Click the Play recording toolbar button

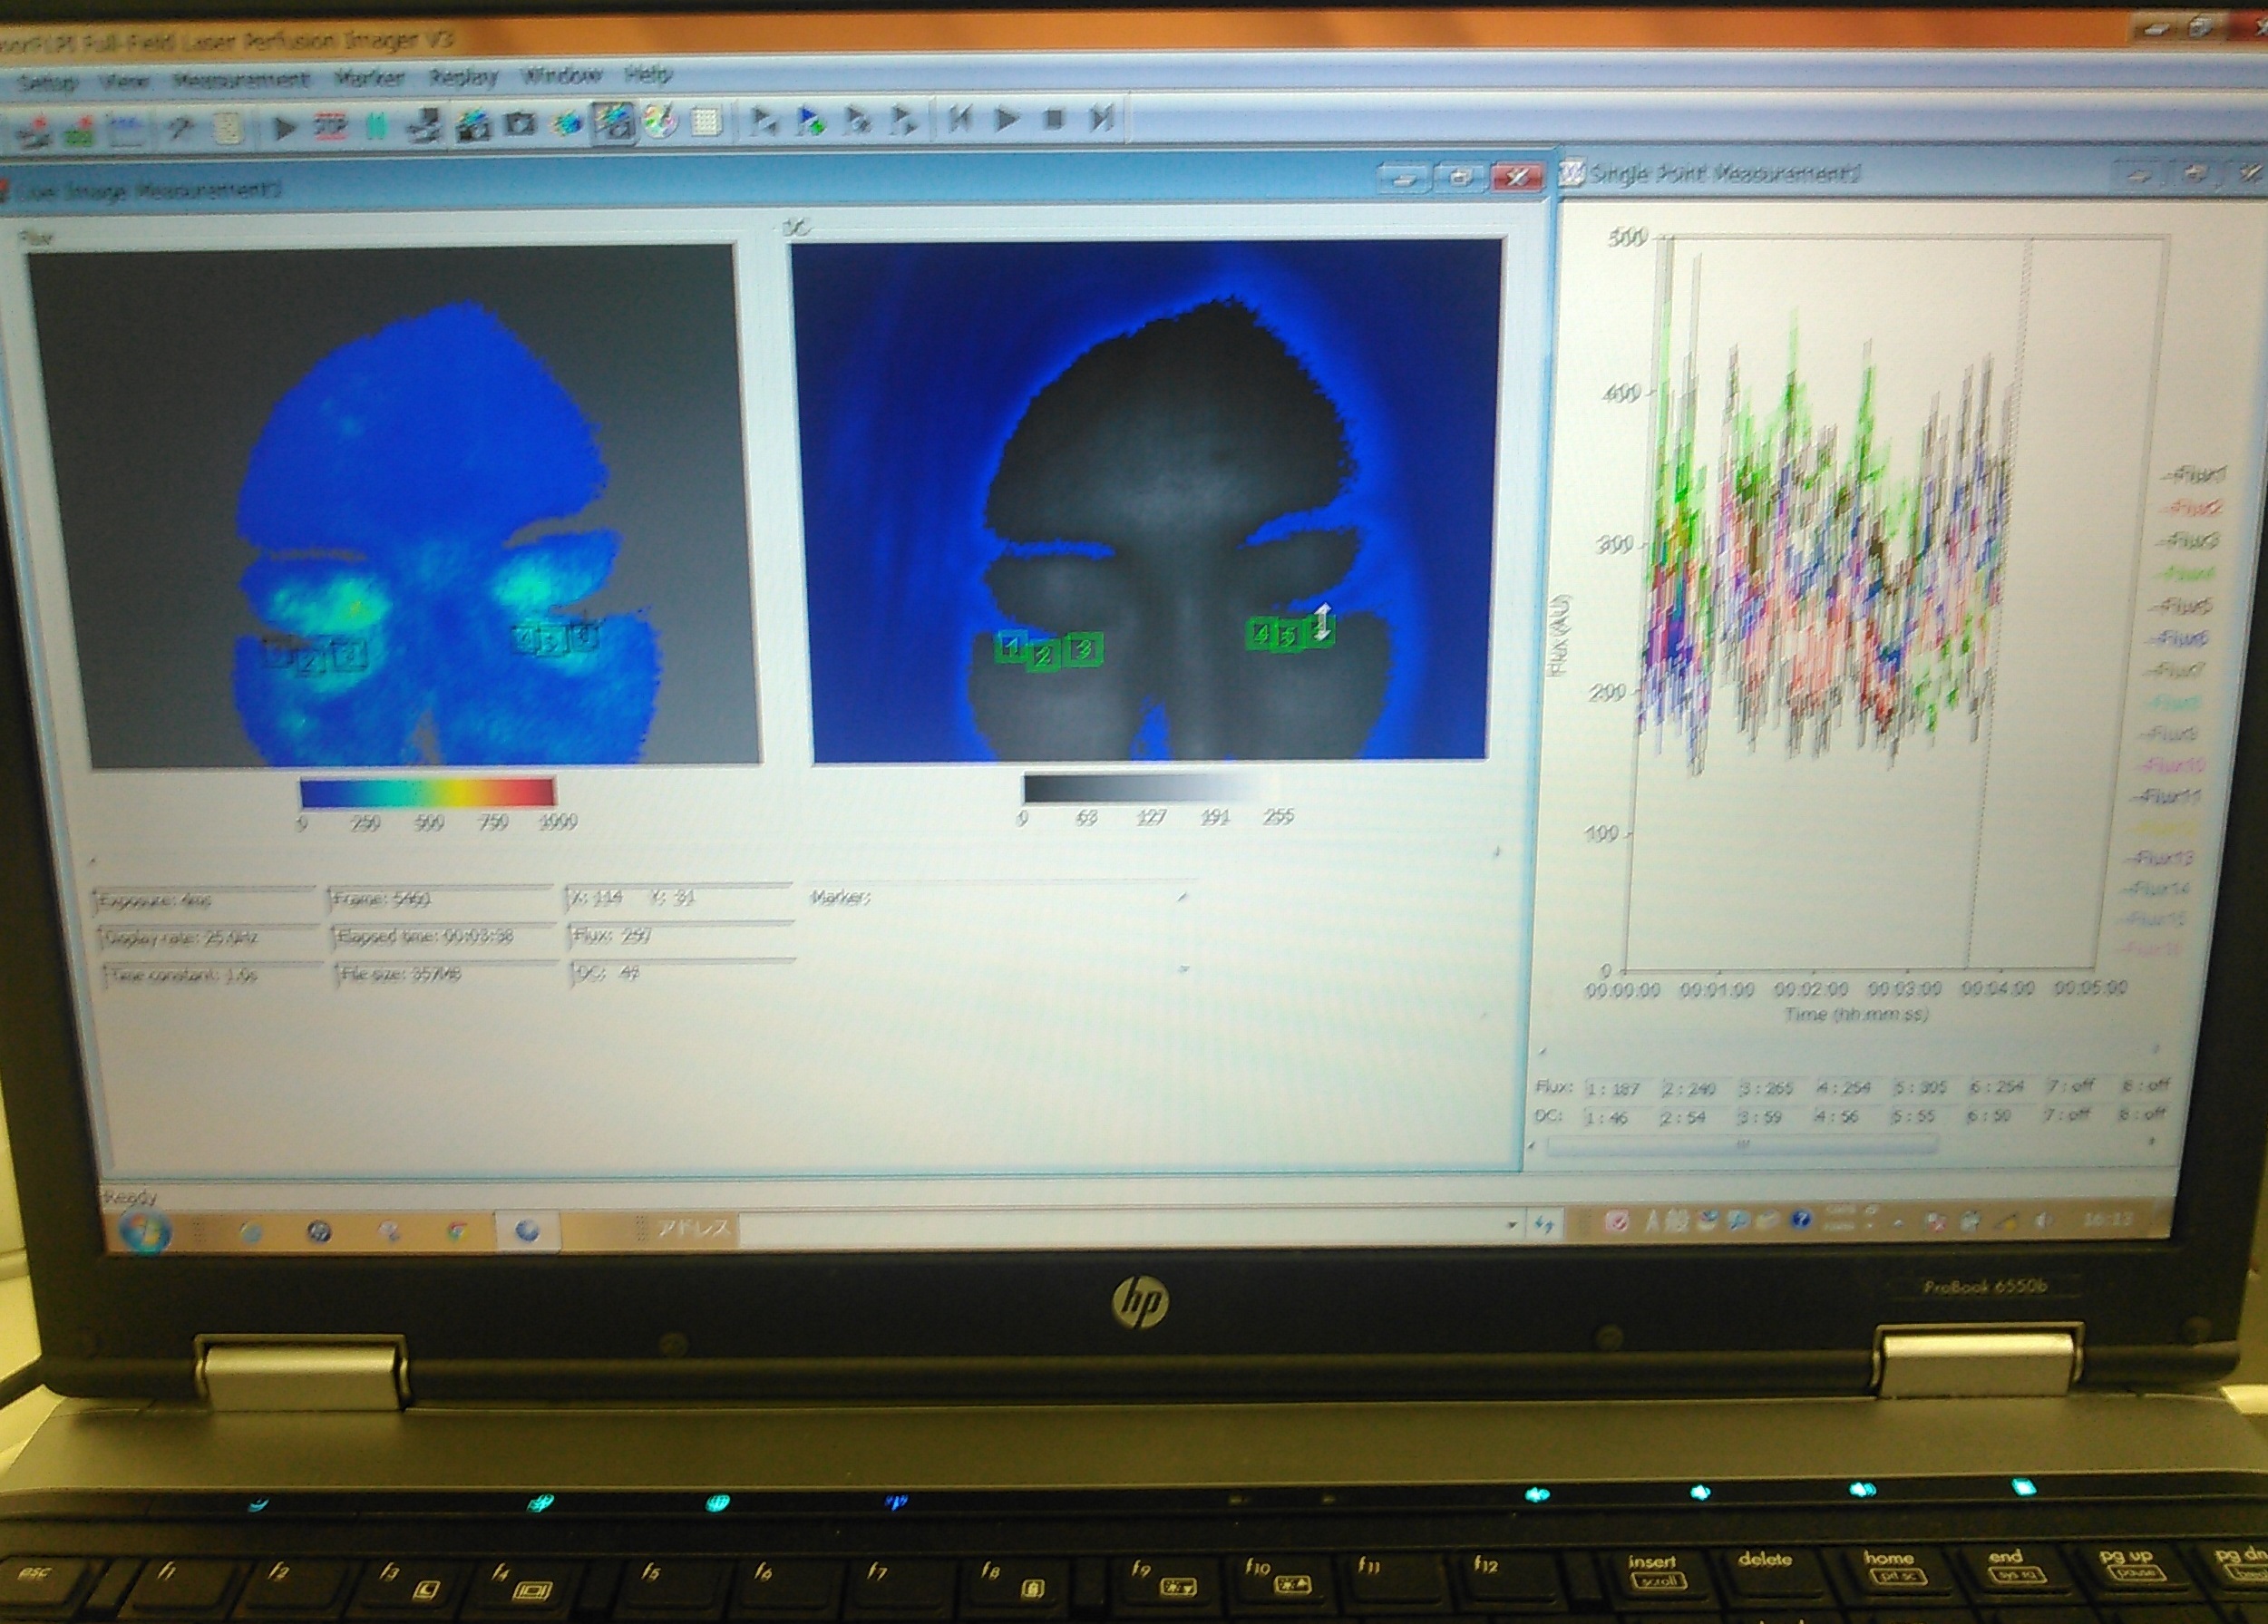point(284,128)
